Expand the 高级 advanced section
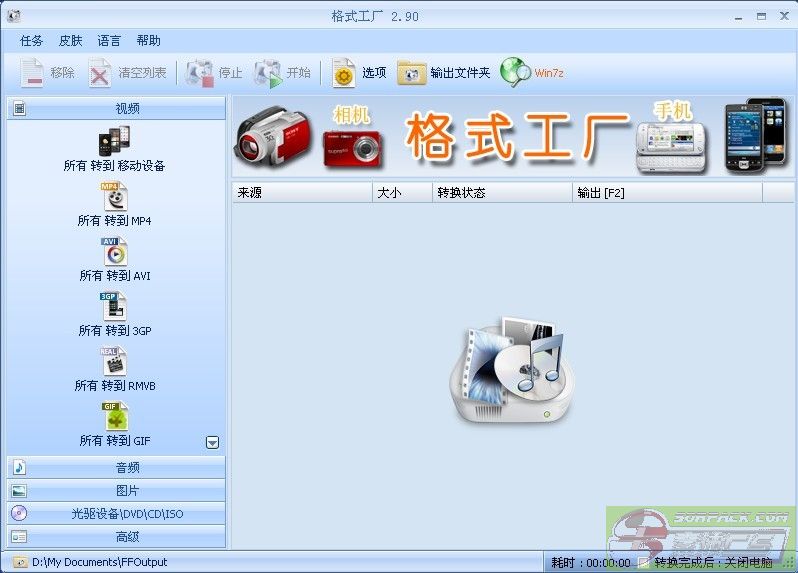Viewport: 798px width, 573px height. click(x=117, y=537)
